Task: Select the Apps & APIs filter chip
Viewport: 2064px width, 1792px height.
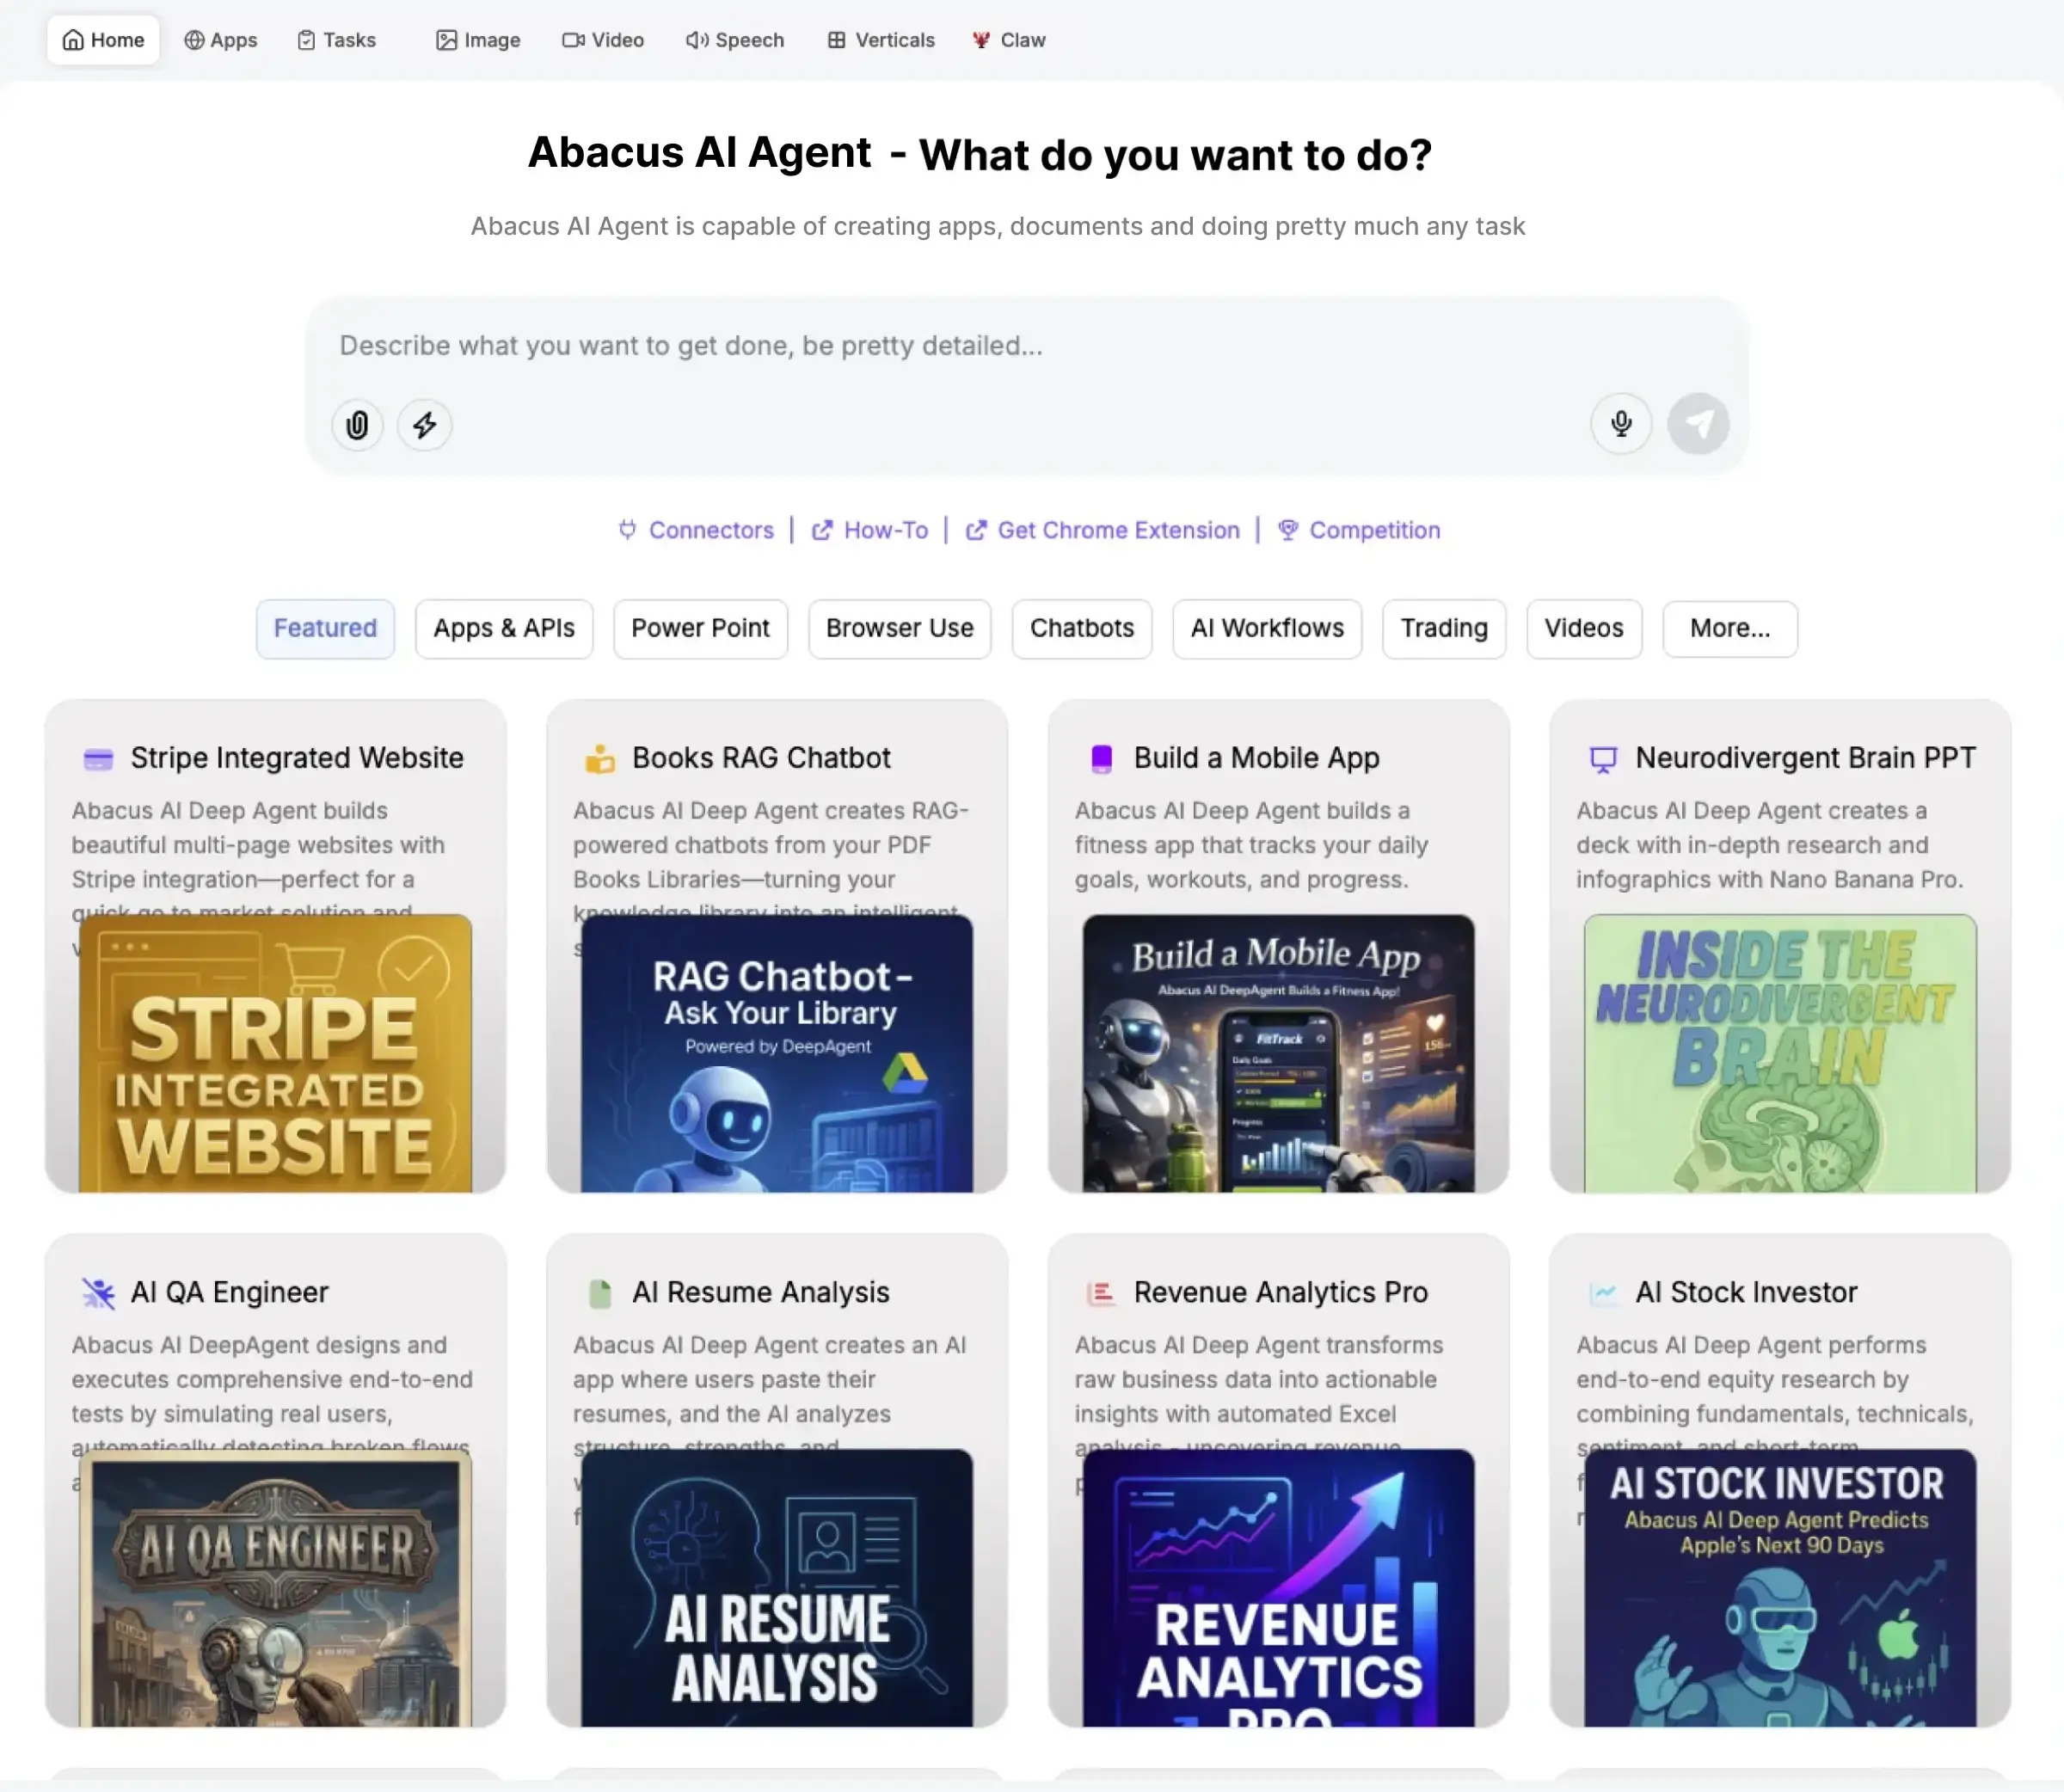Action: coord(503,628)
